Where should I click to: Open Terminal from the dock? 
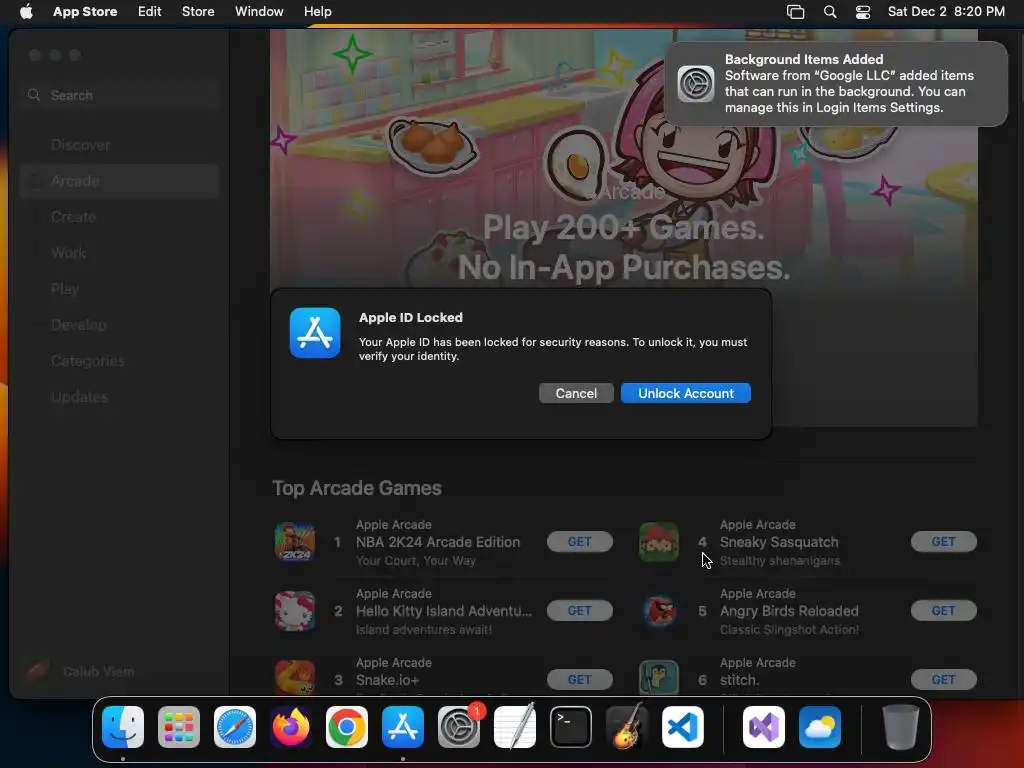click(571, 727)
